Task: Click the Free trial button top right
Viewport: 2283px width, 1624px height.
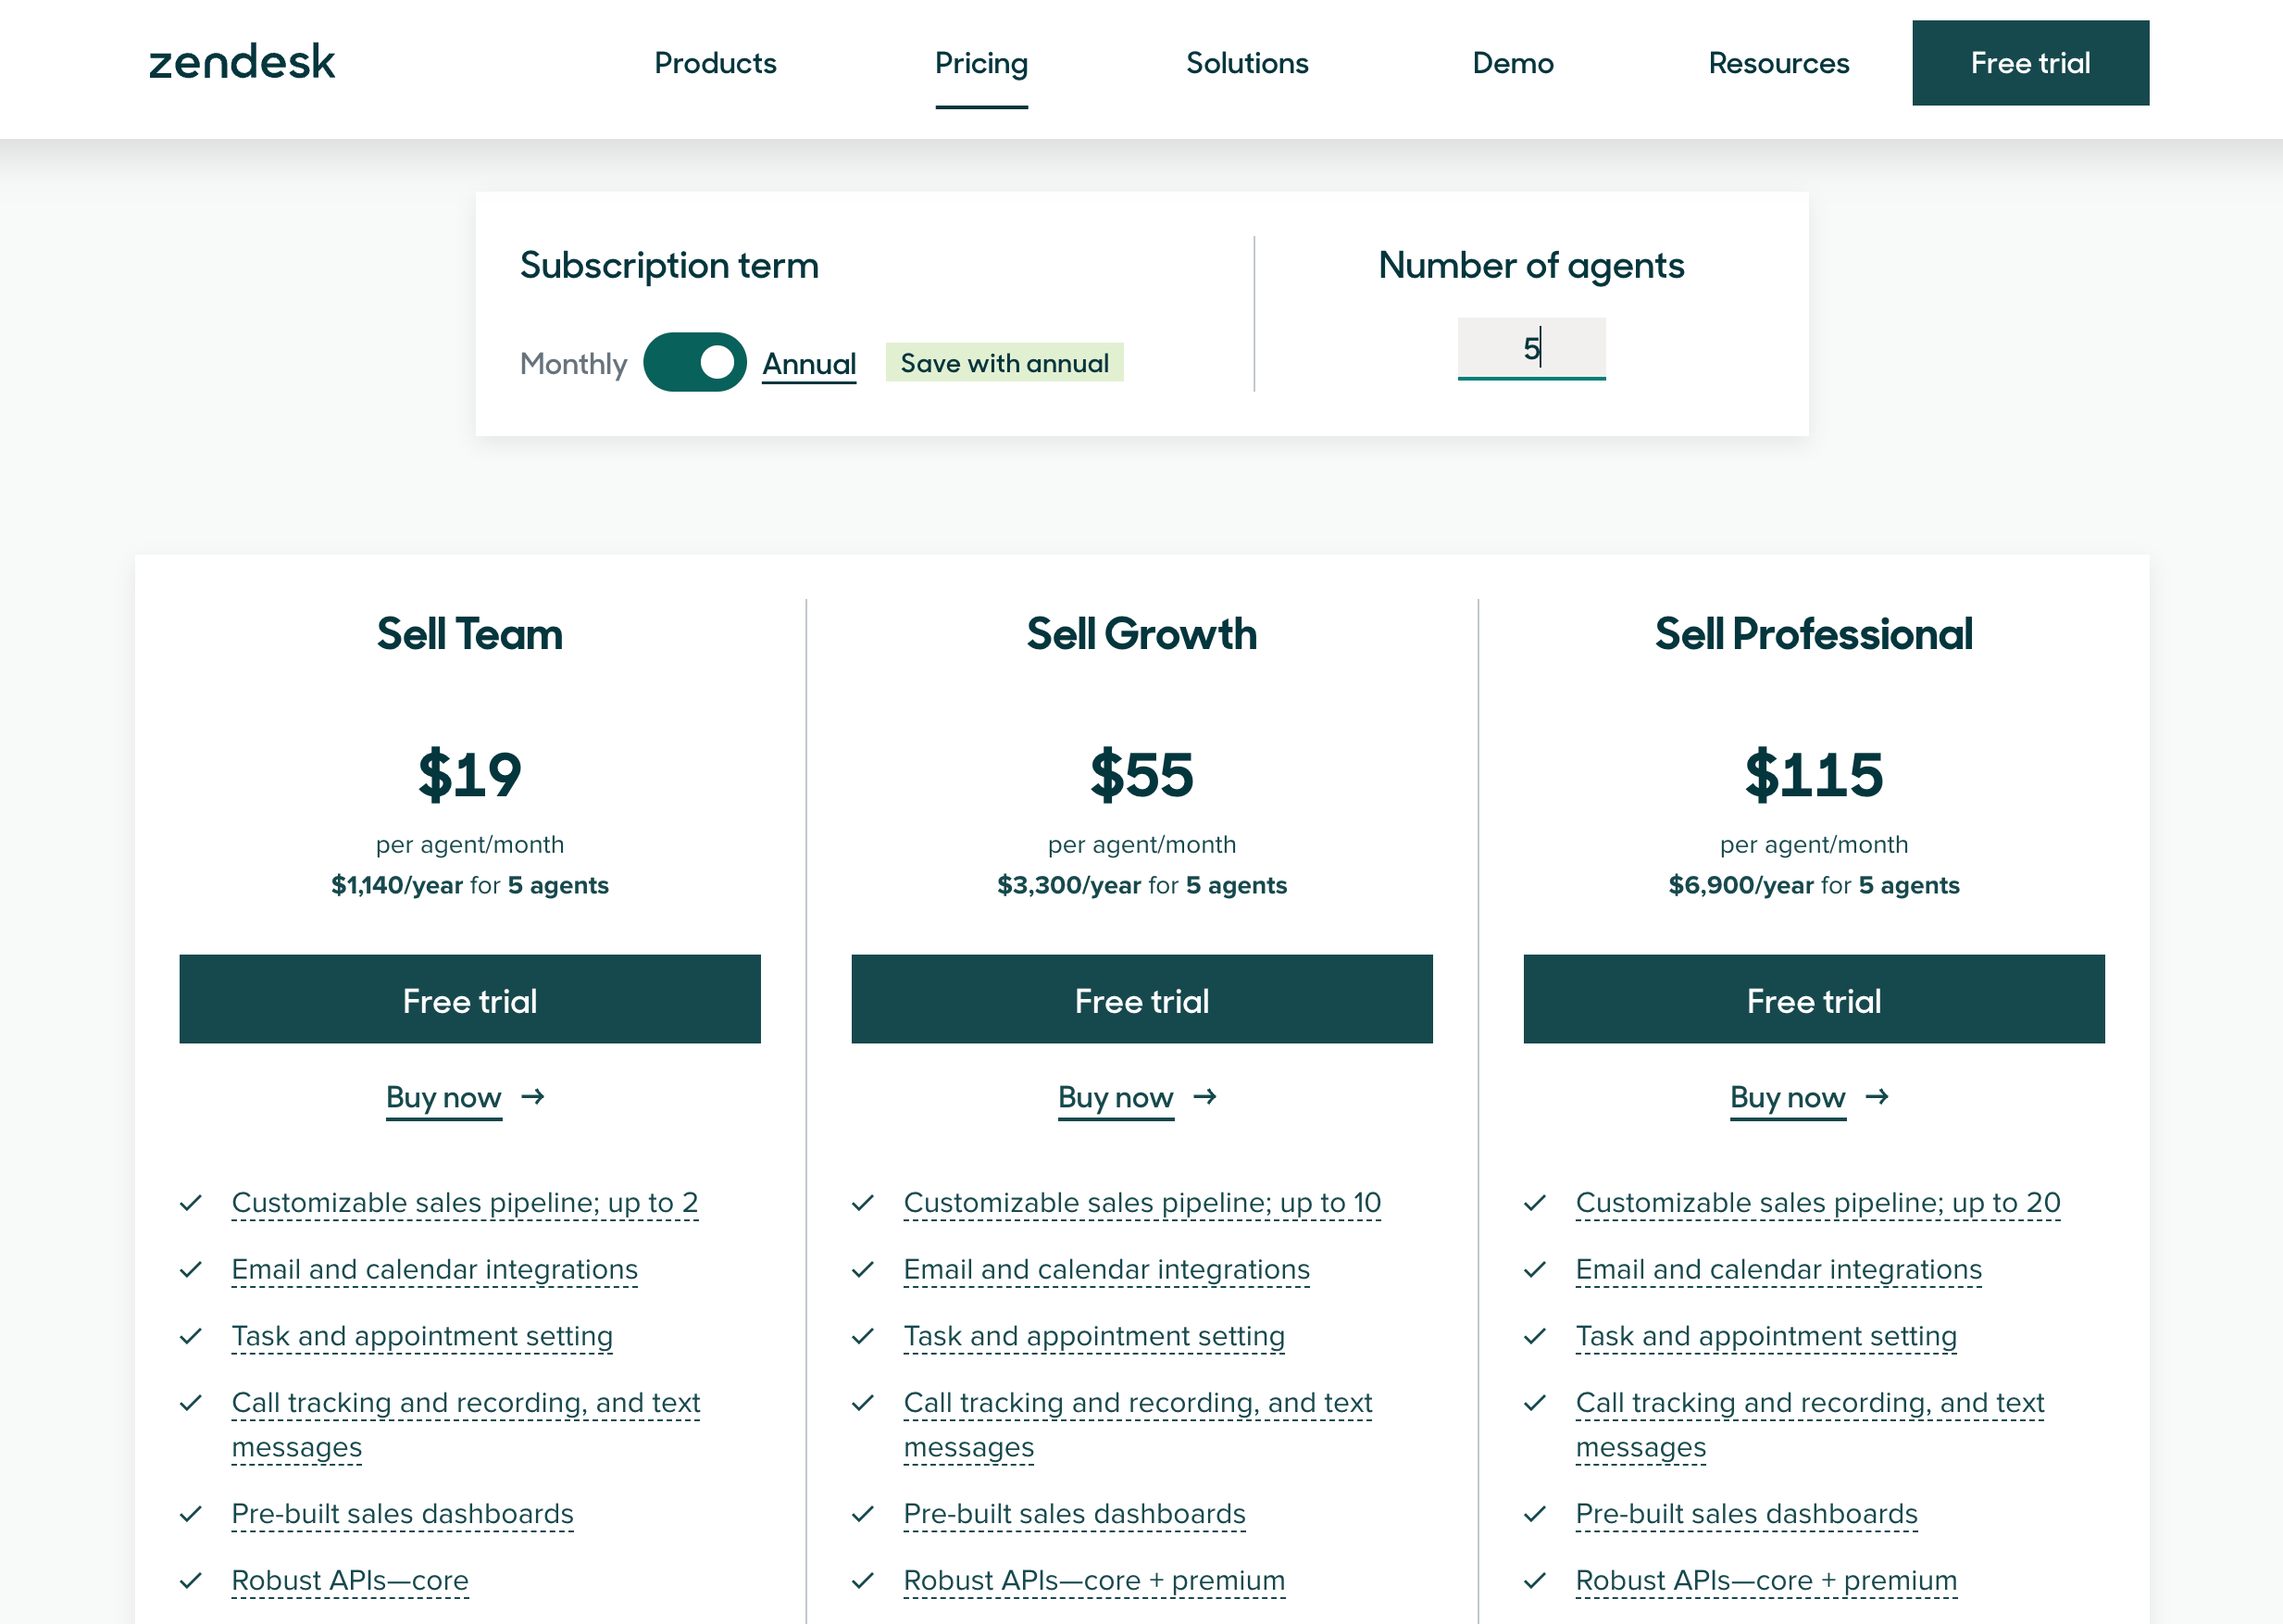Action: pyautogui.click(x=2028, y=63)
